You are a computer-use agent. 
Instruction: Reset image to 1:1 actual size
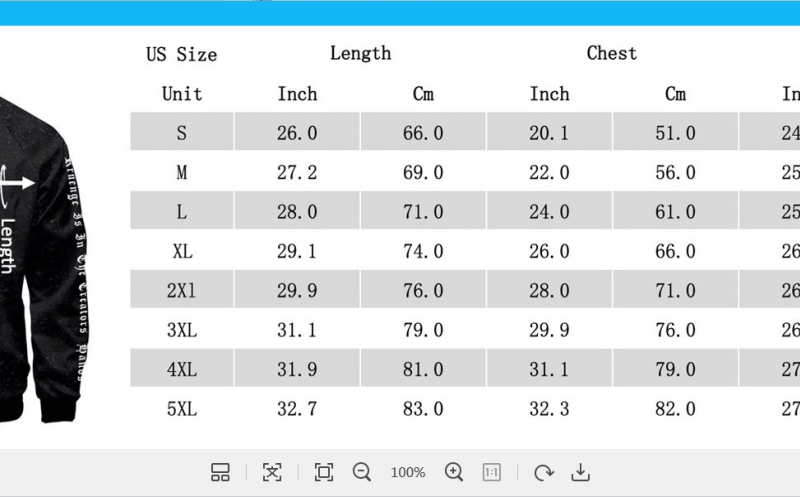coord(492,472)
